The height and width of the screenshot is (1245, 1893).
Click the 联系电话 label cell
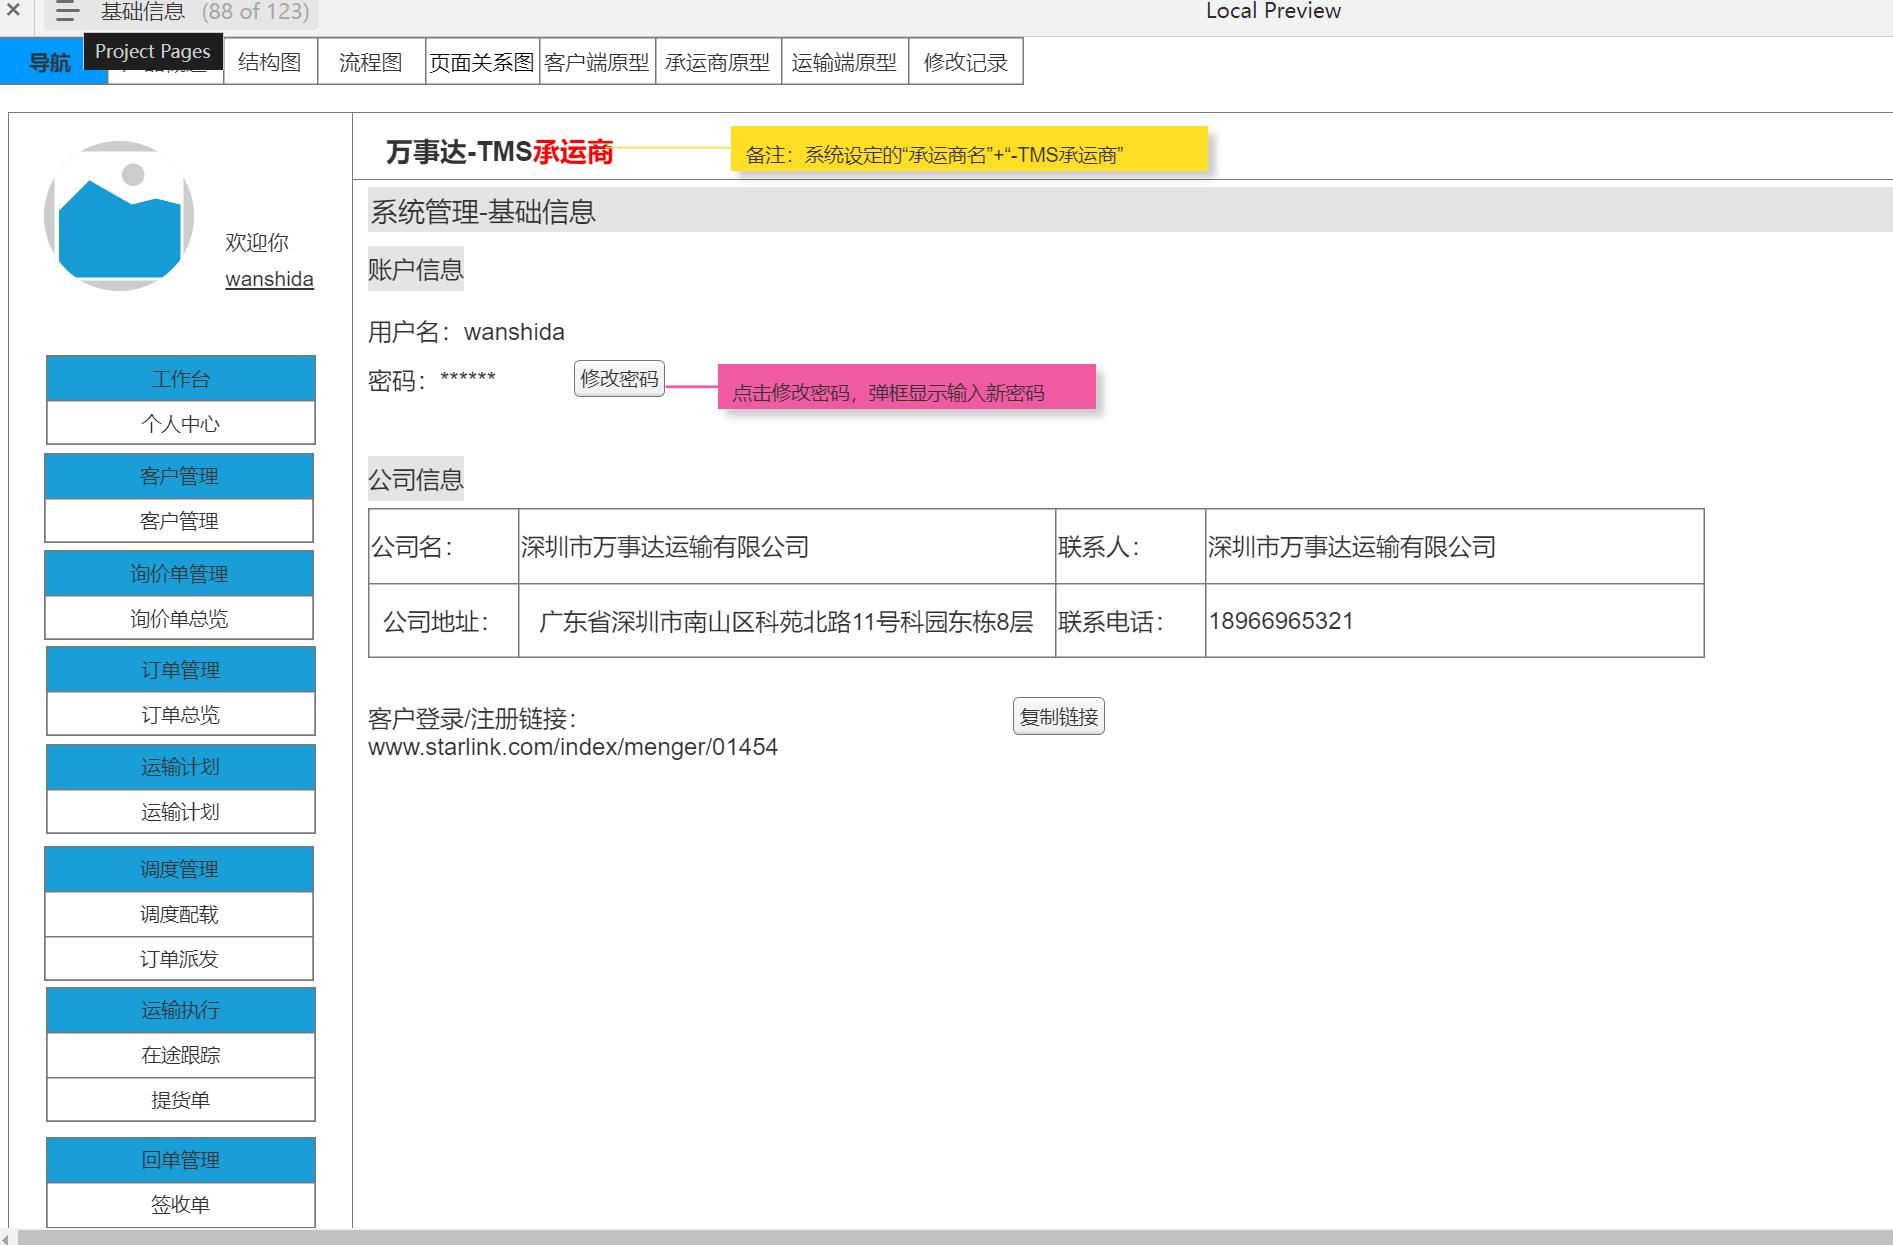tap(1130, 621)
